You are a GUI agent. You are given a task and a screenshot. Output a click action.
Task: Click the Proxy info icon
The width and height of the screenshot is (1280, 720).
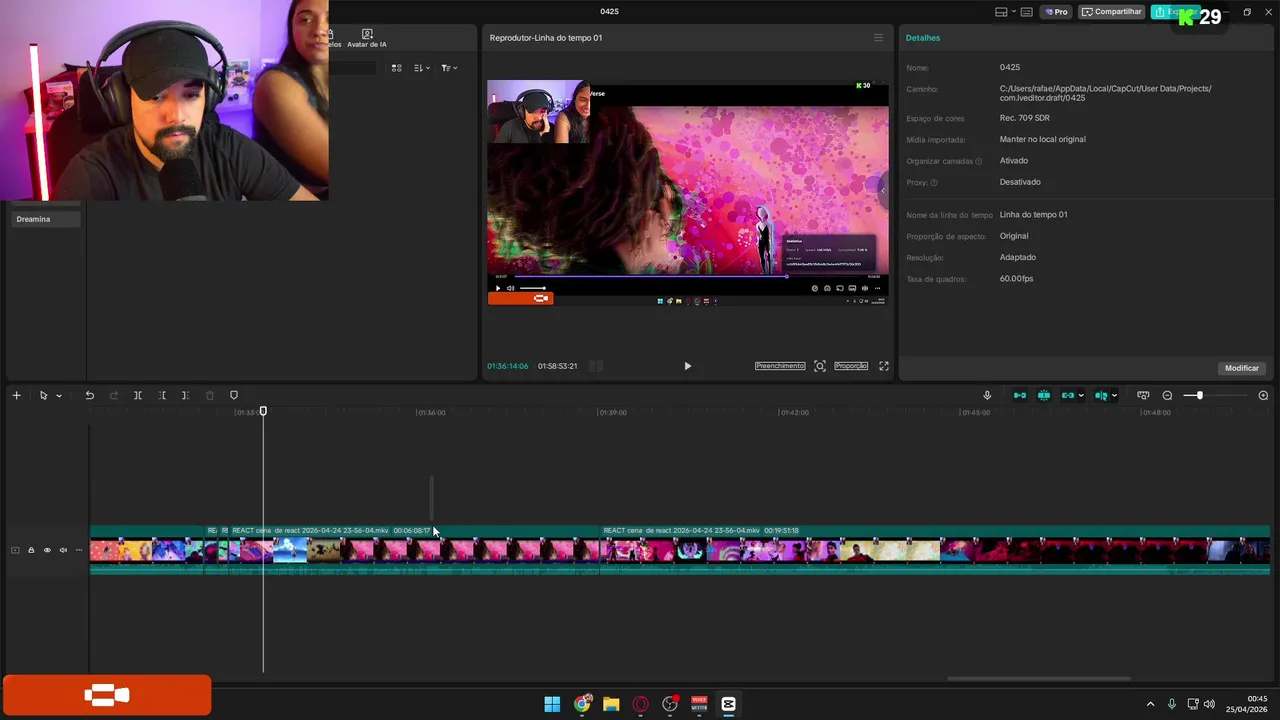coord(934,183)
